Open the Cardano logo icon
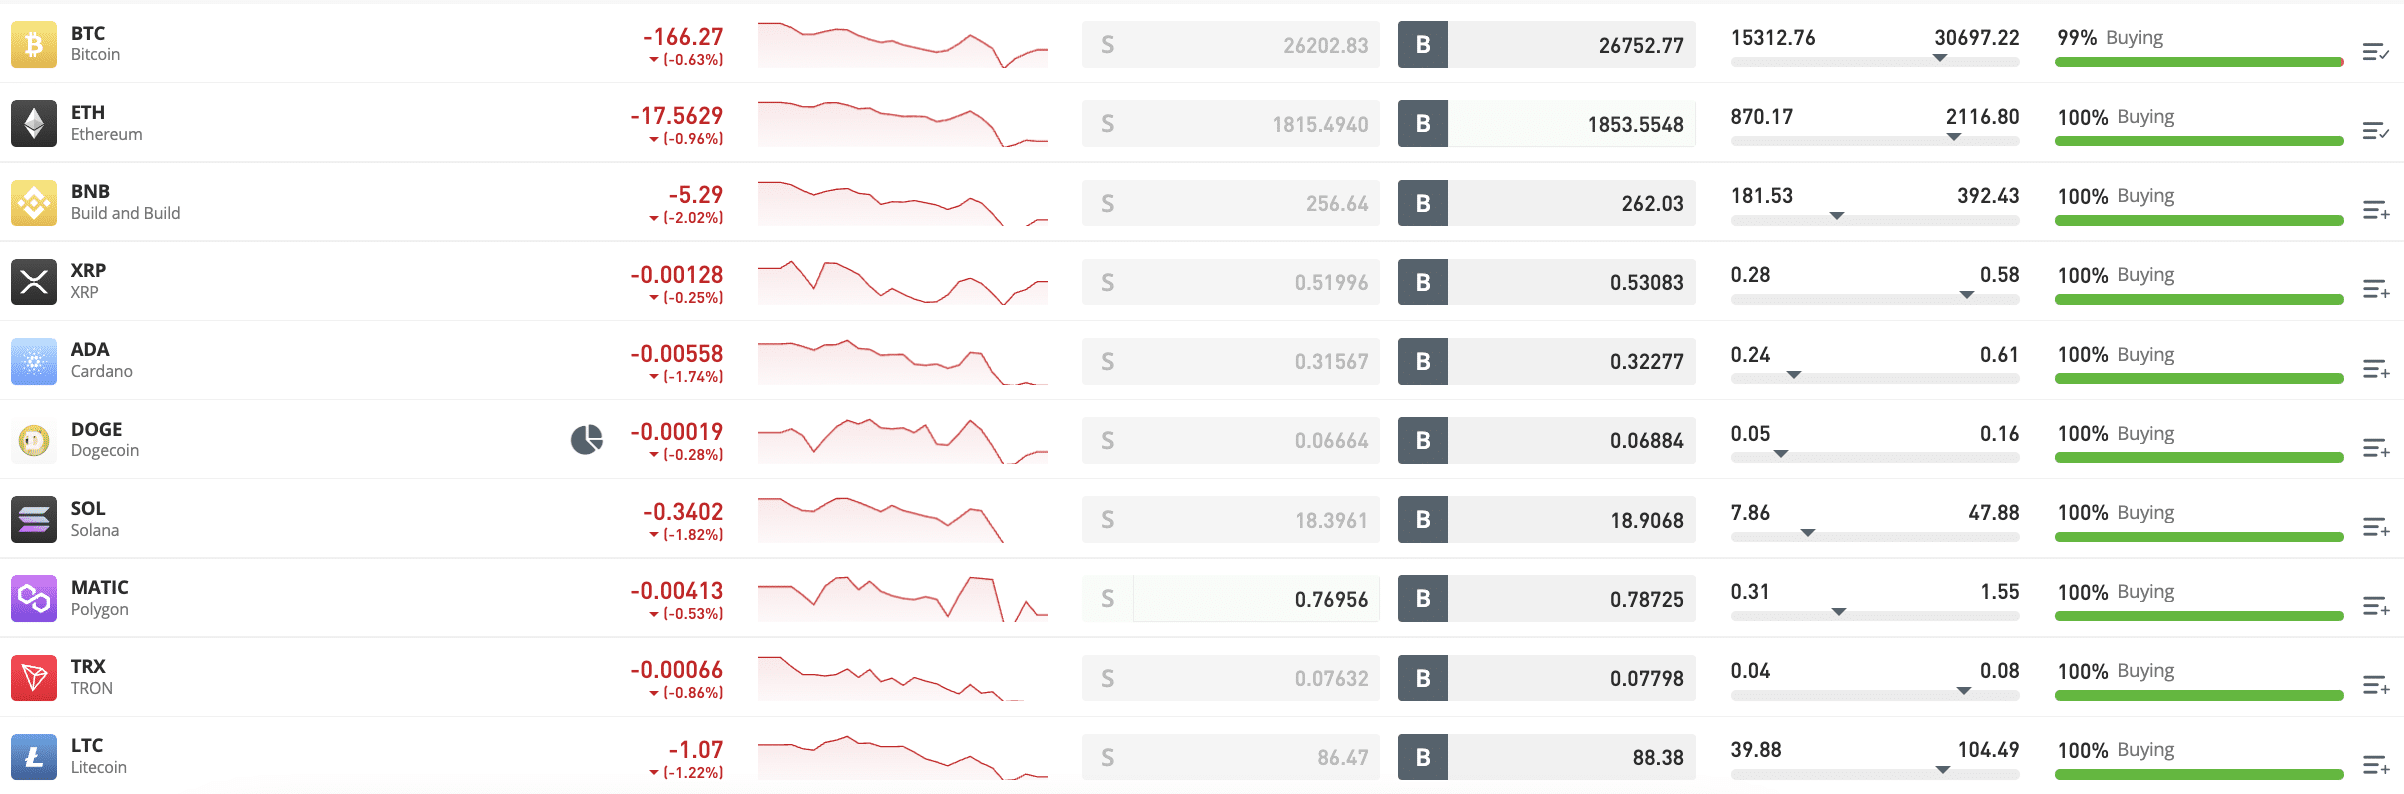The height and width of the screenshot is (794, 2404). click(34, 361)
